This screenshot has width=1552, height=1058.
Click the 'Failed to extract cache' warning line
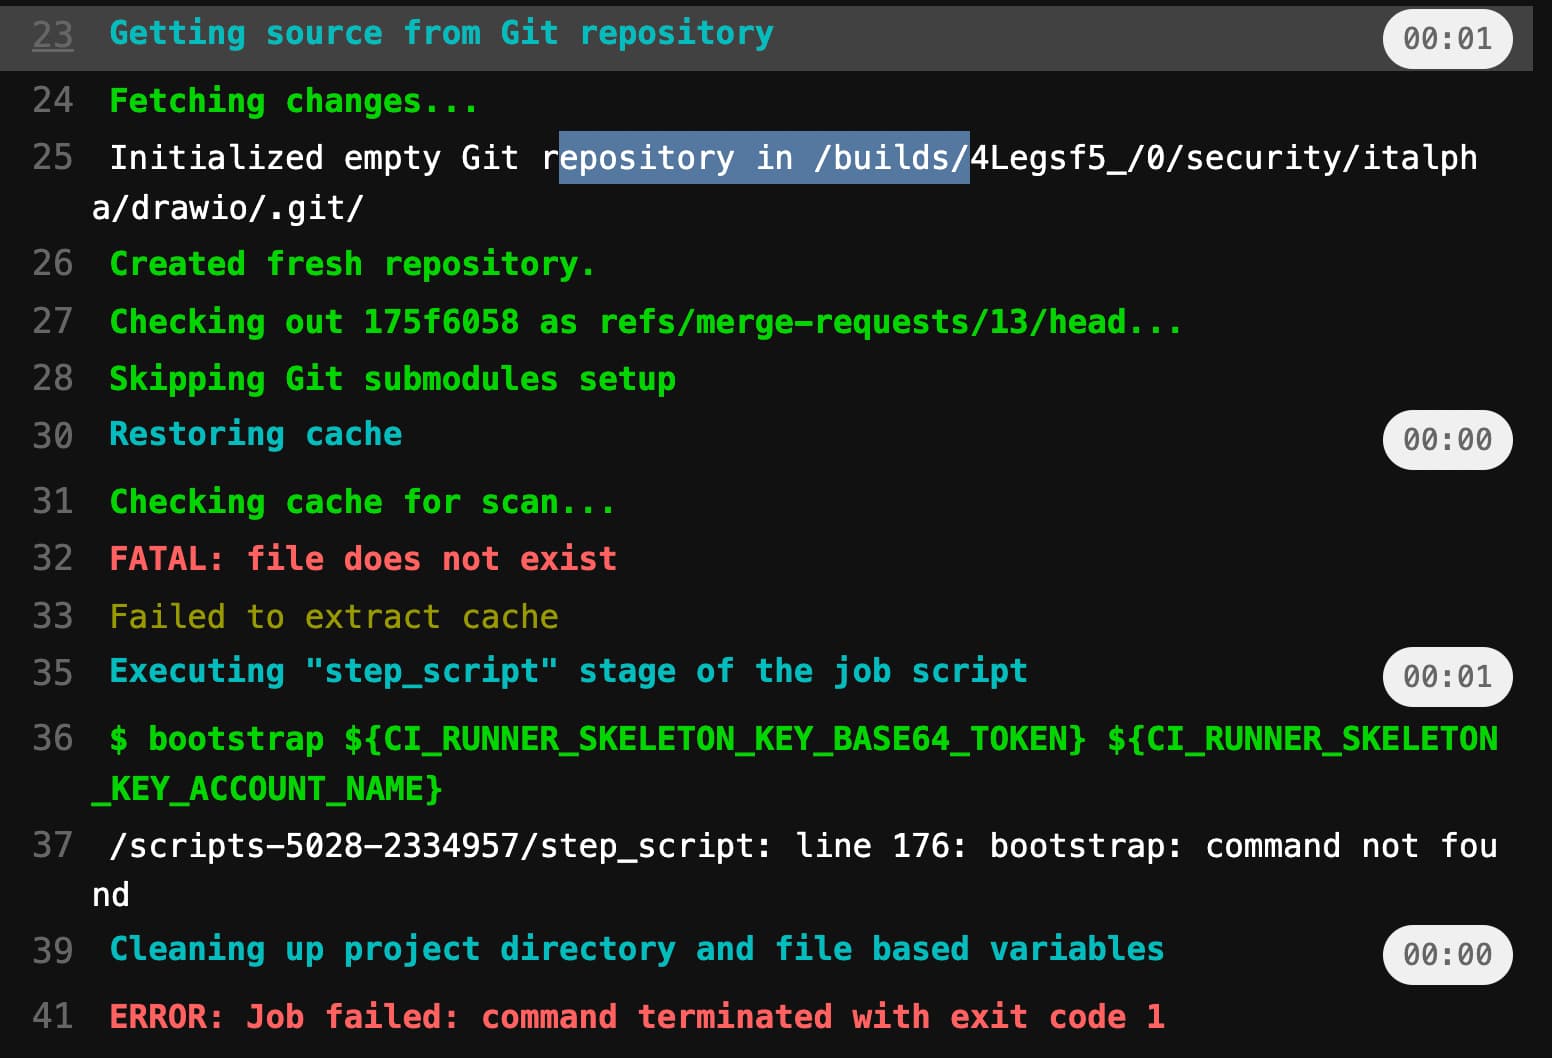click(333, 616)
